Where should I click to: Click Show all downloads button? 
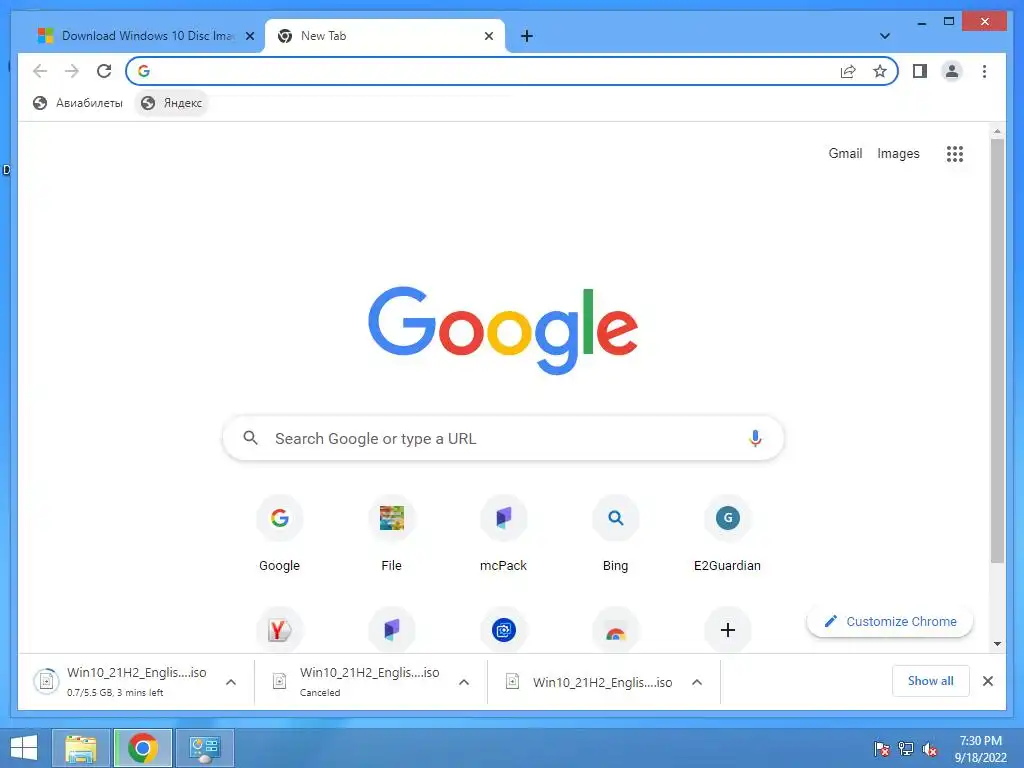click(931, 681)
